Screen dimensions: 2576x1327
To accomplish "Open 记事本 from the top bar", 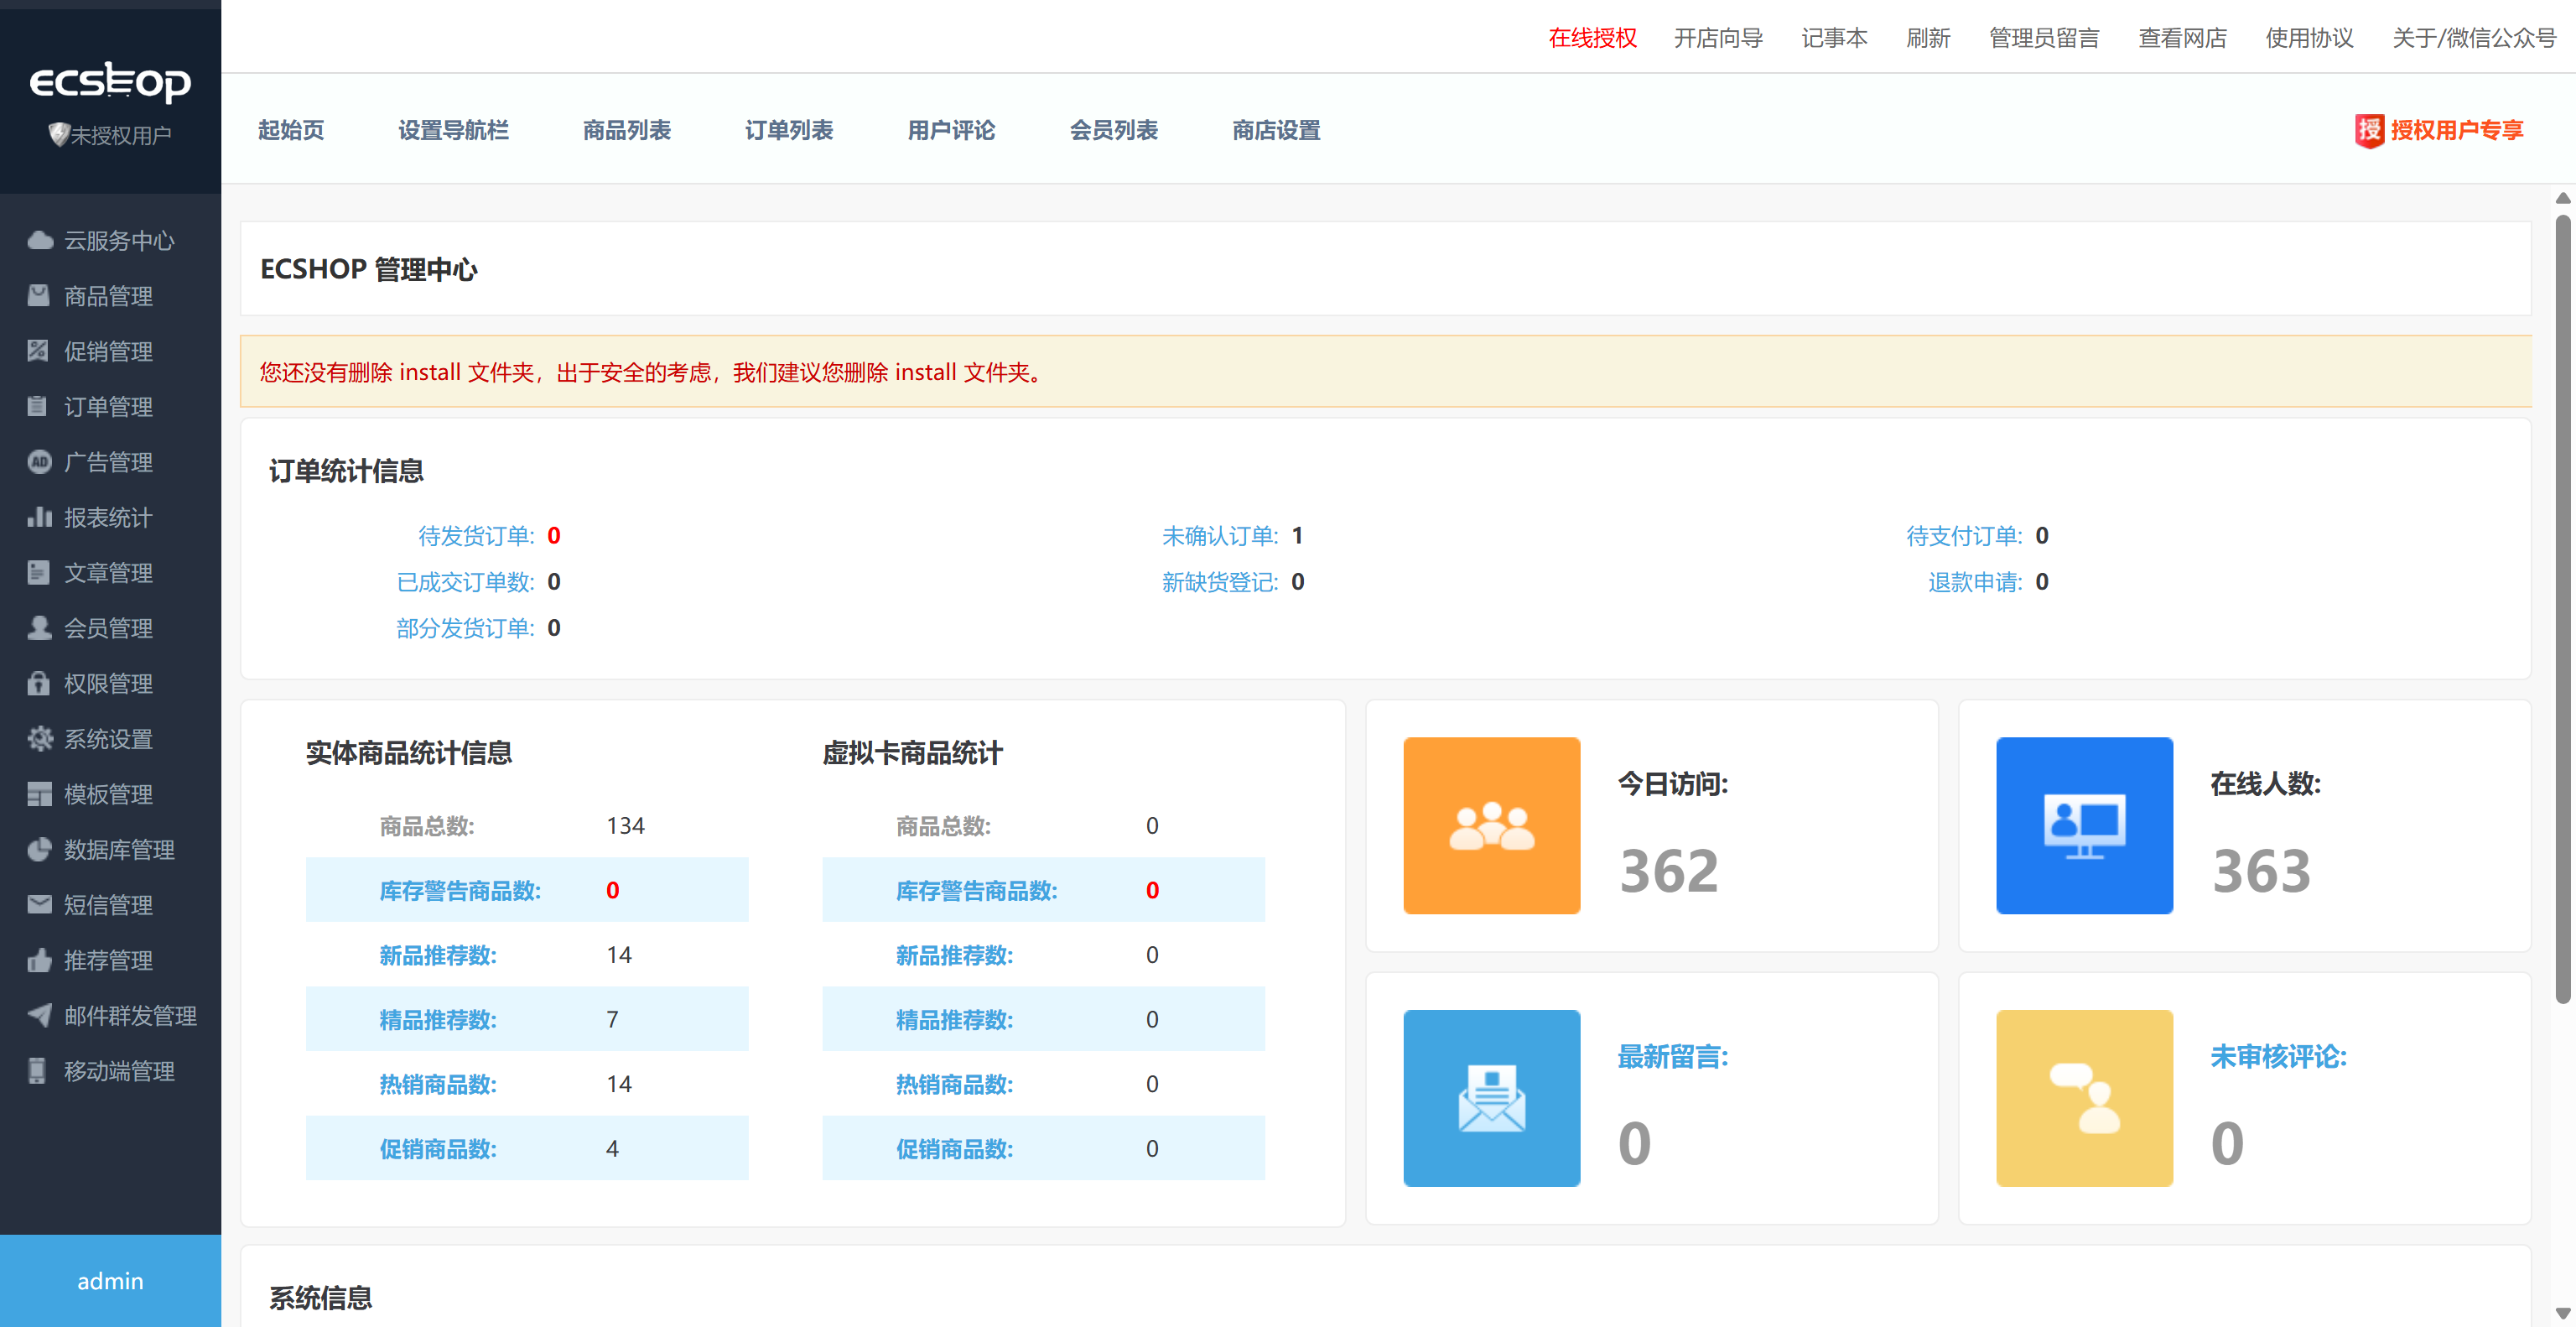I will tap(1834, 38).
